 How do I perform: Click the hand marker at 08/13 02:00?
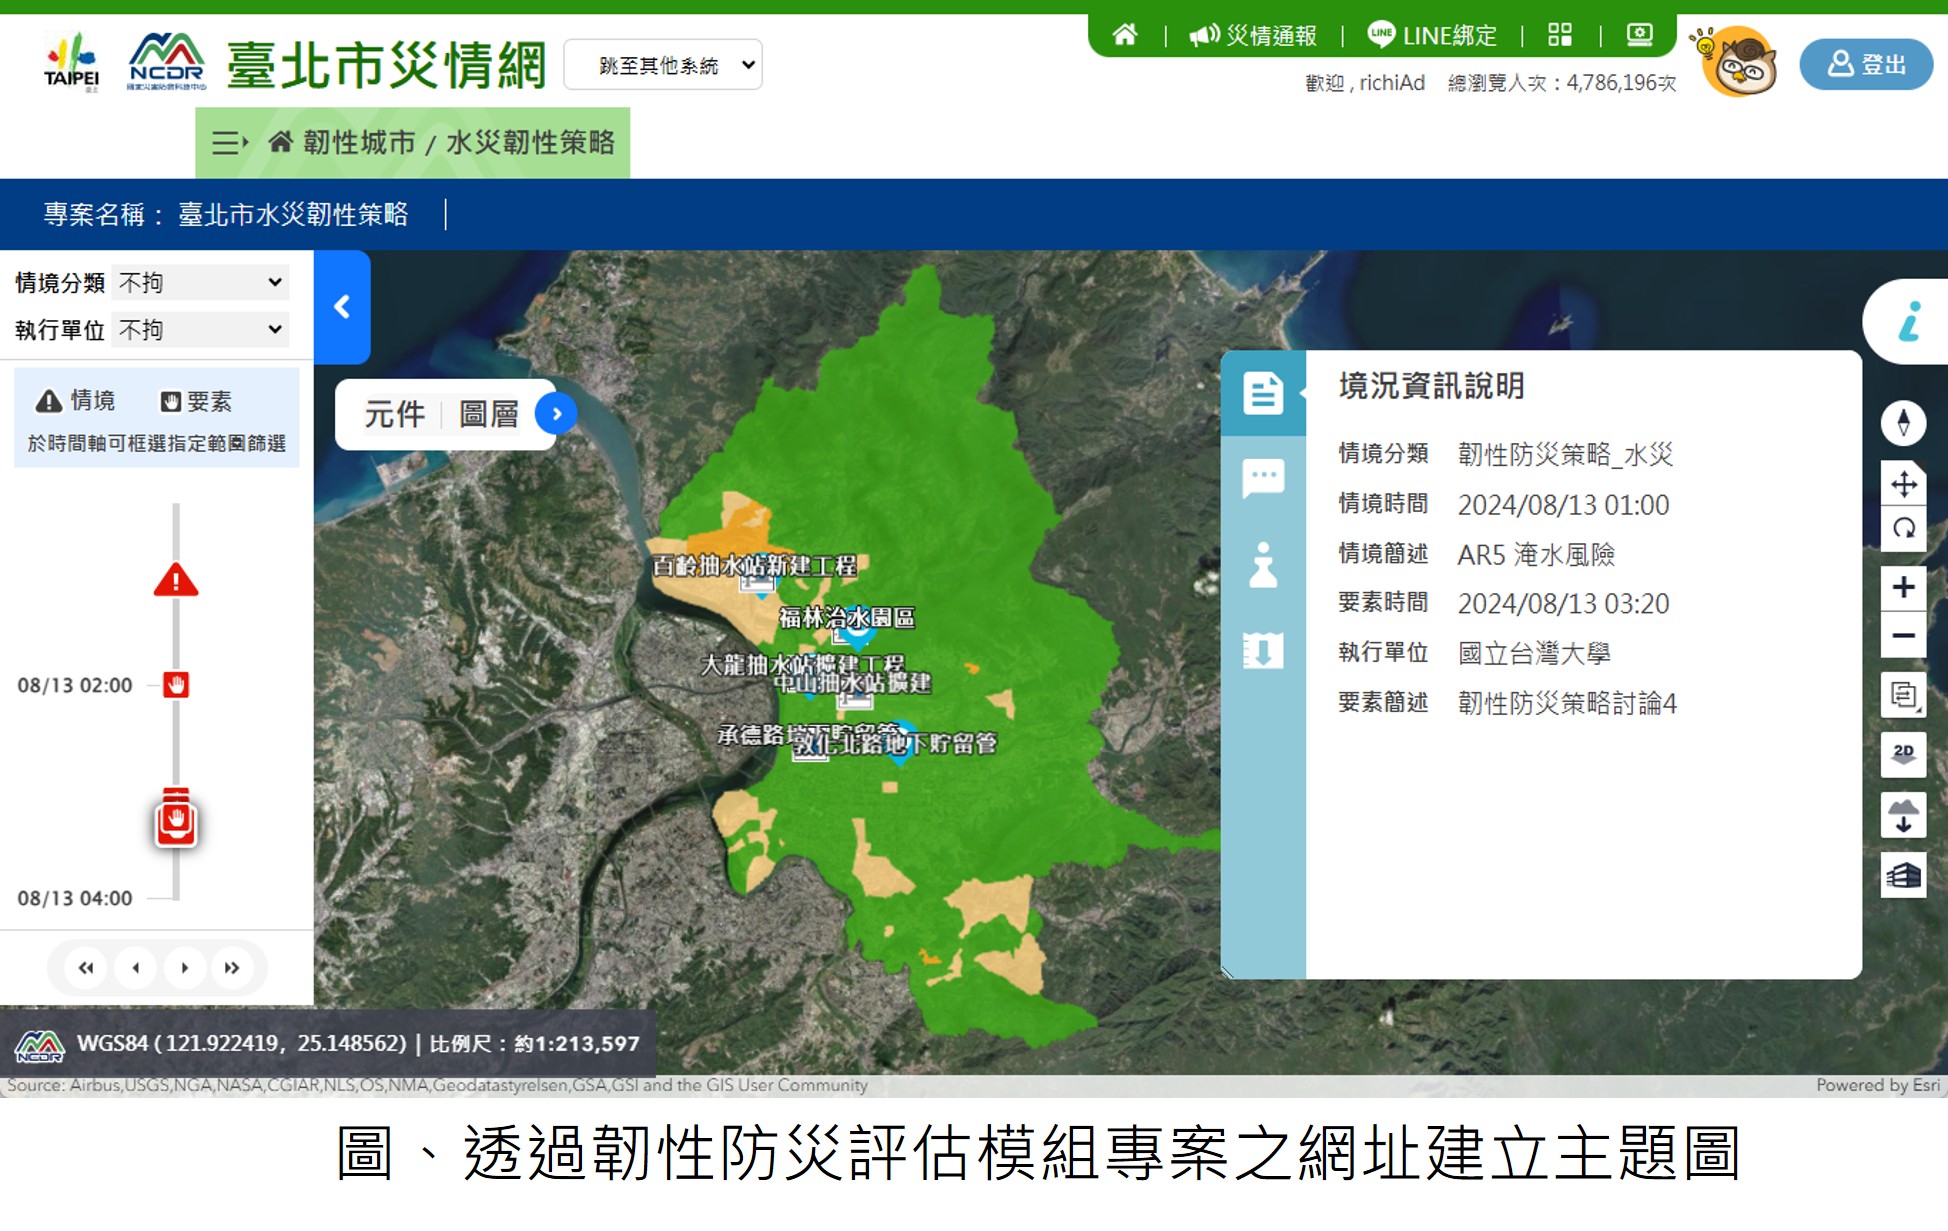click(176, 685)
